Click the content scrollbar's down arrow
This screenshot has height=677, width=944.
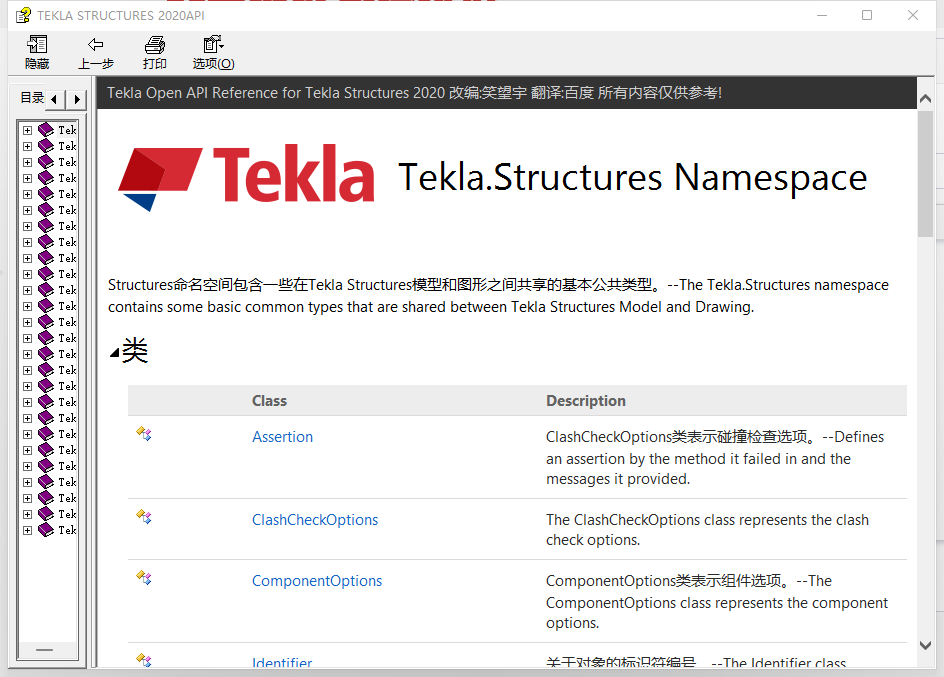[x=925, y=646]
